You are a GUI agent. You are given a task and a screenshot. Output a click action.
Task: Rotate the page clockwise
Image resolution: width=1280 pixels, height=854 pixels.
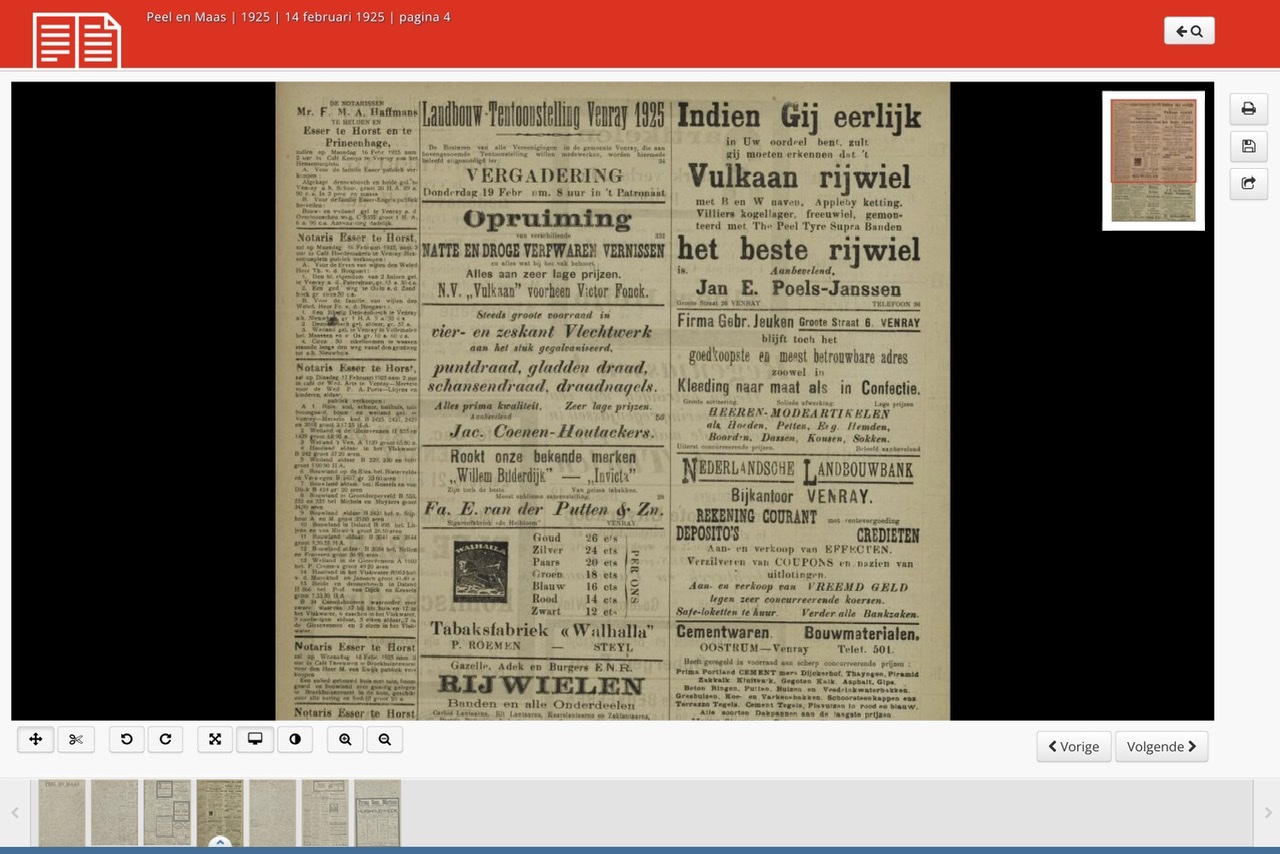tap(165, 740)
